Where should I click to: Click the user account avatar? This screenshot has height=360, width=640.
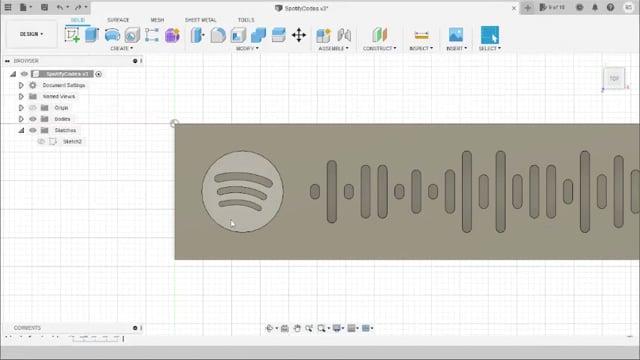coord(628,7)
